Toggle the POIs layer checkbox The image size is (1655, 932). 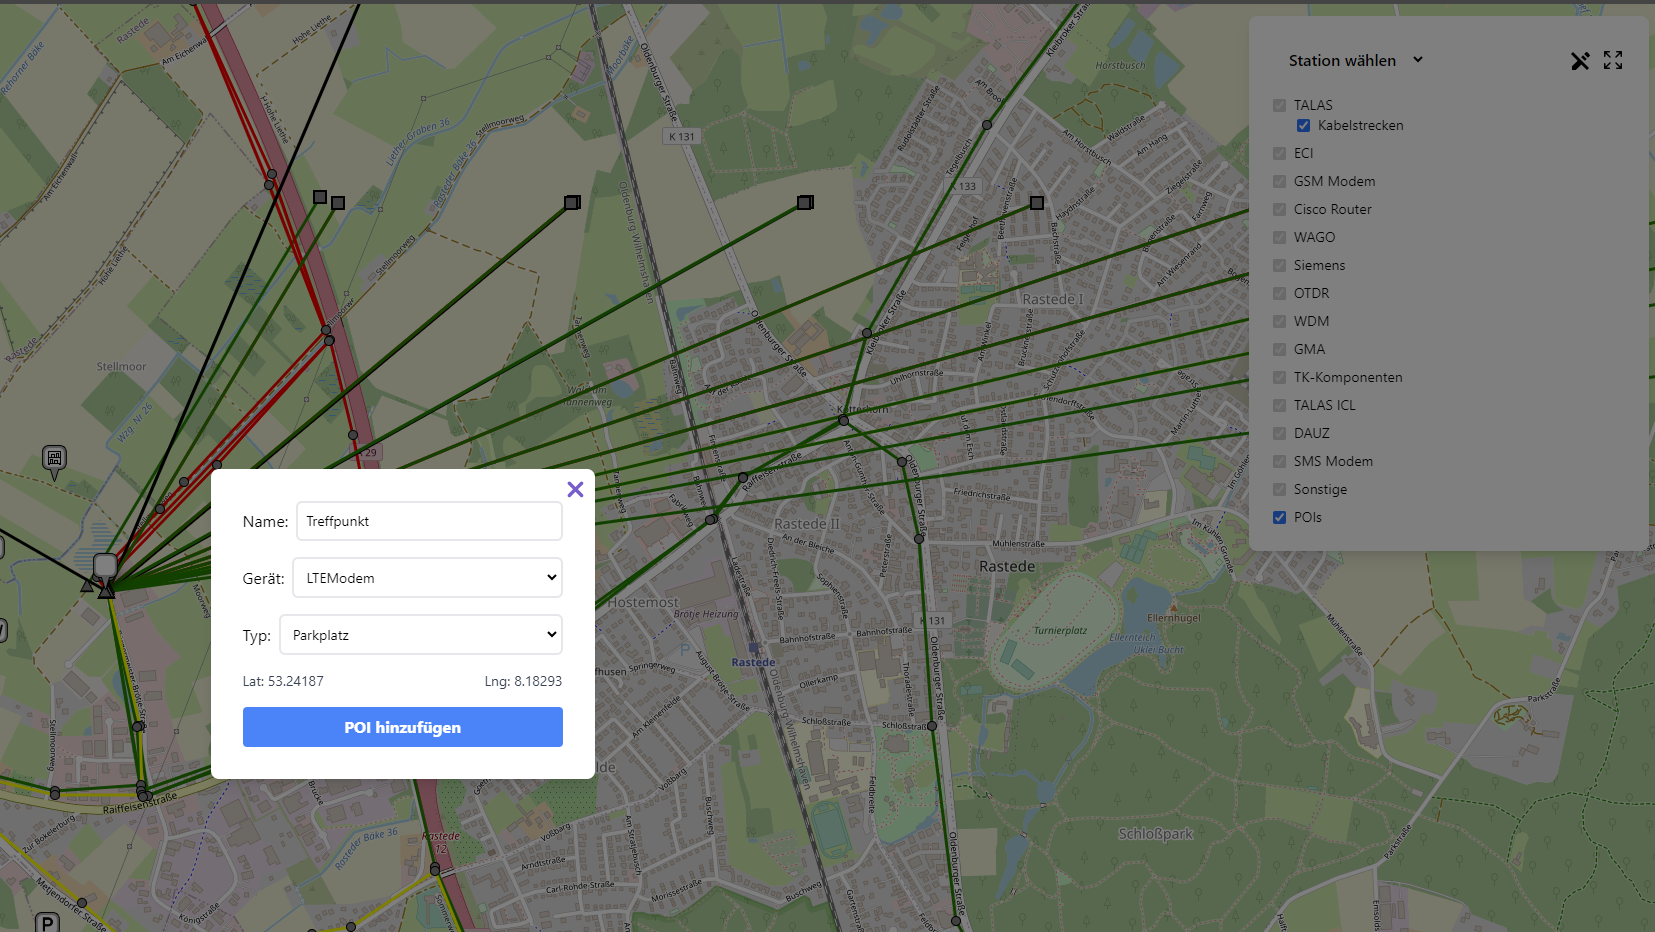(x=1279, y=517)
